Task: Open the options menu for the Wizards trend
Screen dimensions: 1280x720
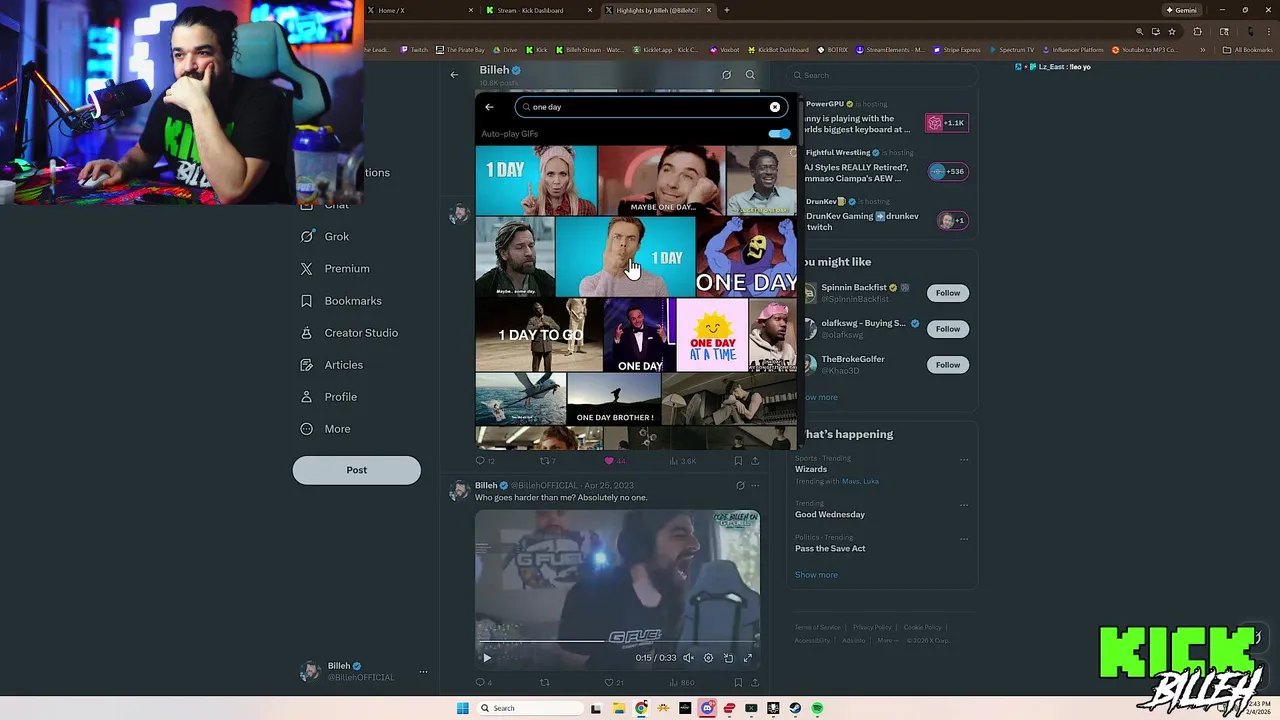Action: coord(964,460)
